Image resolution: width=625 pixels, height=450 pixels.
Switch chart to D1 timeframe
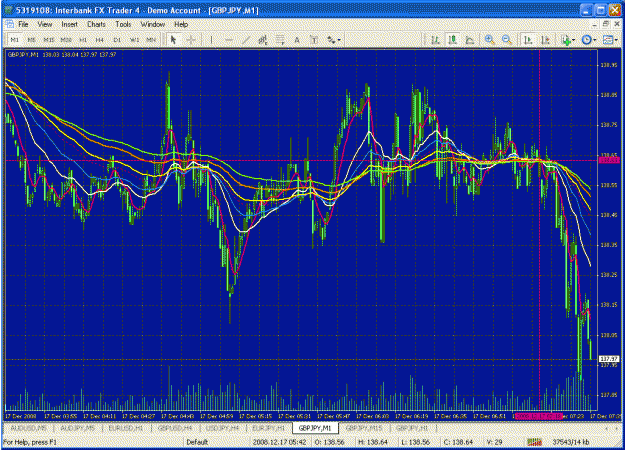point(117,39)
